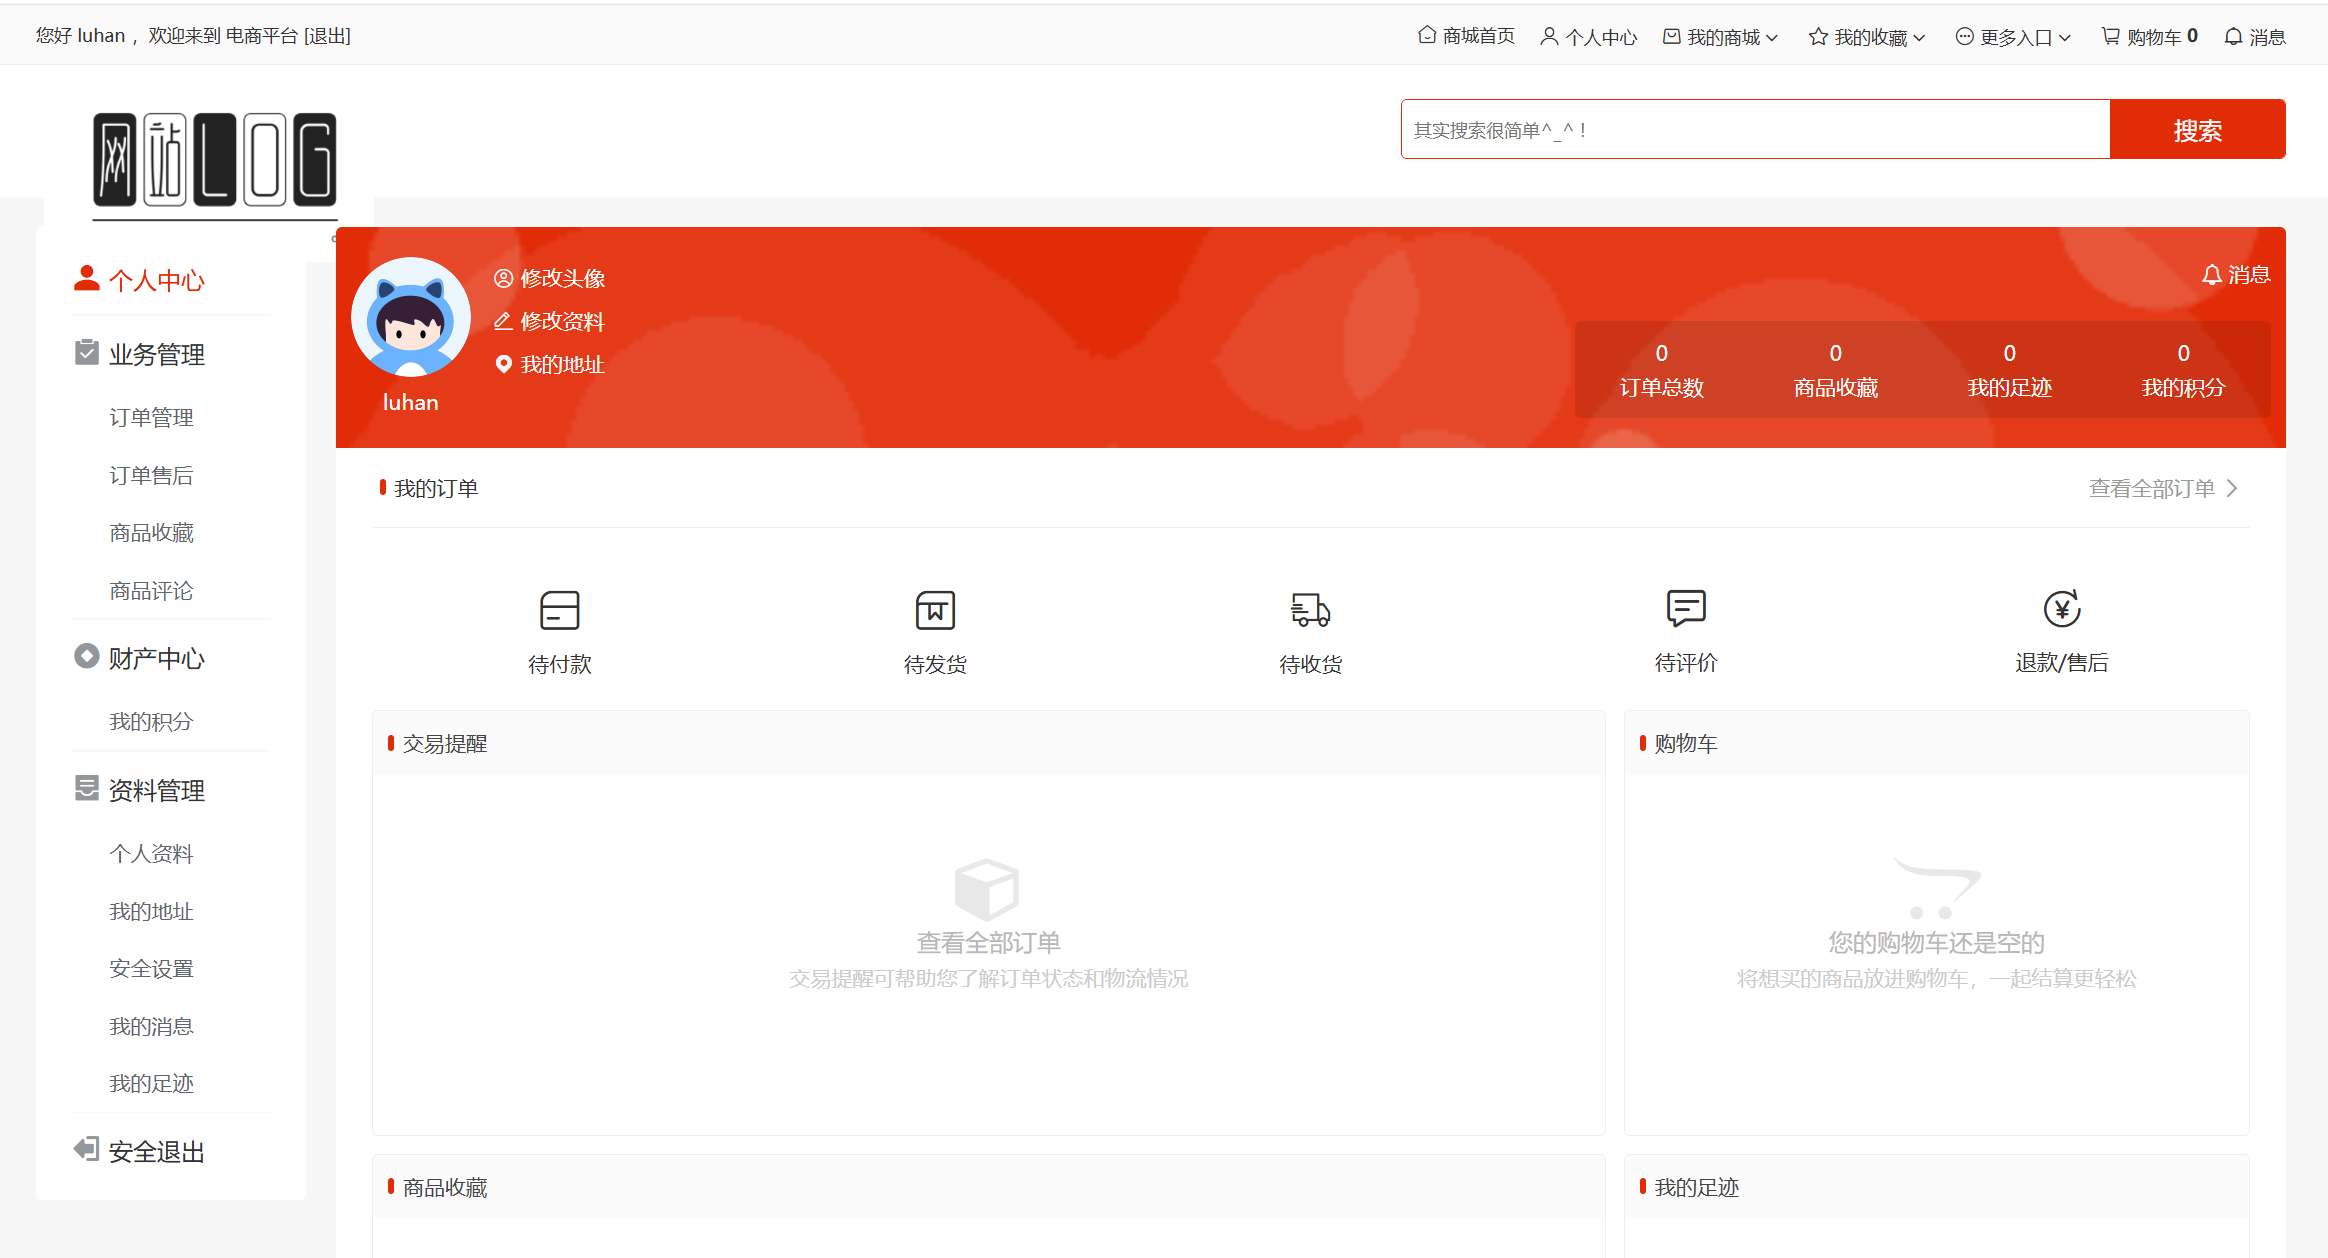
Task: Click 安全退出 text in sidebar
Action: [x=157, y=1152]
